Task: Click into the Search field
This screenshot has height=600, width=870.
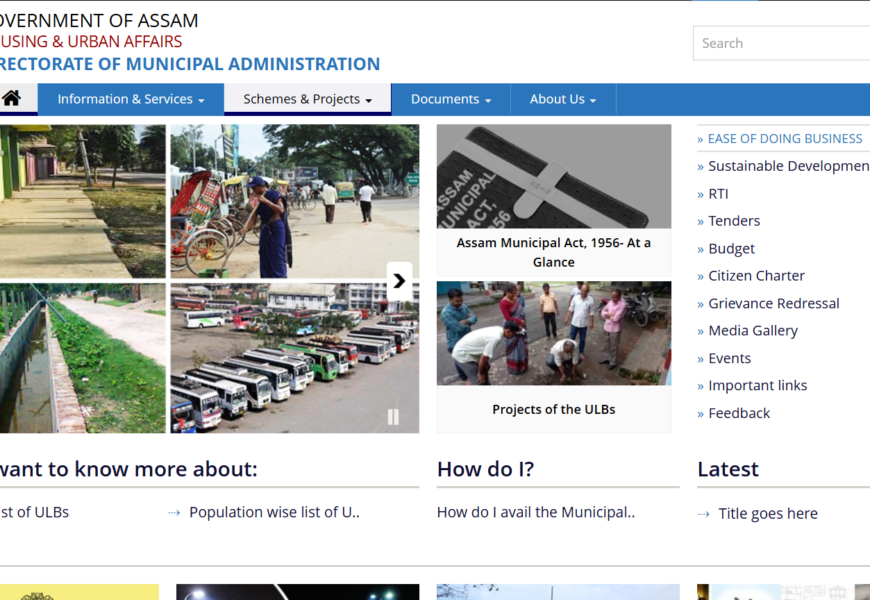Action: tap(782, 43)
